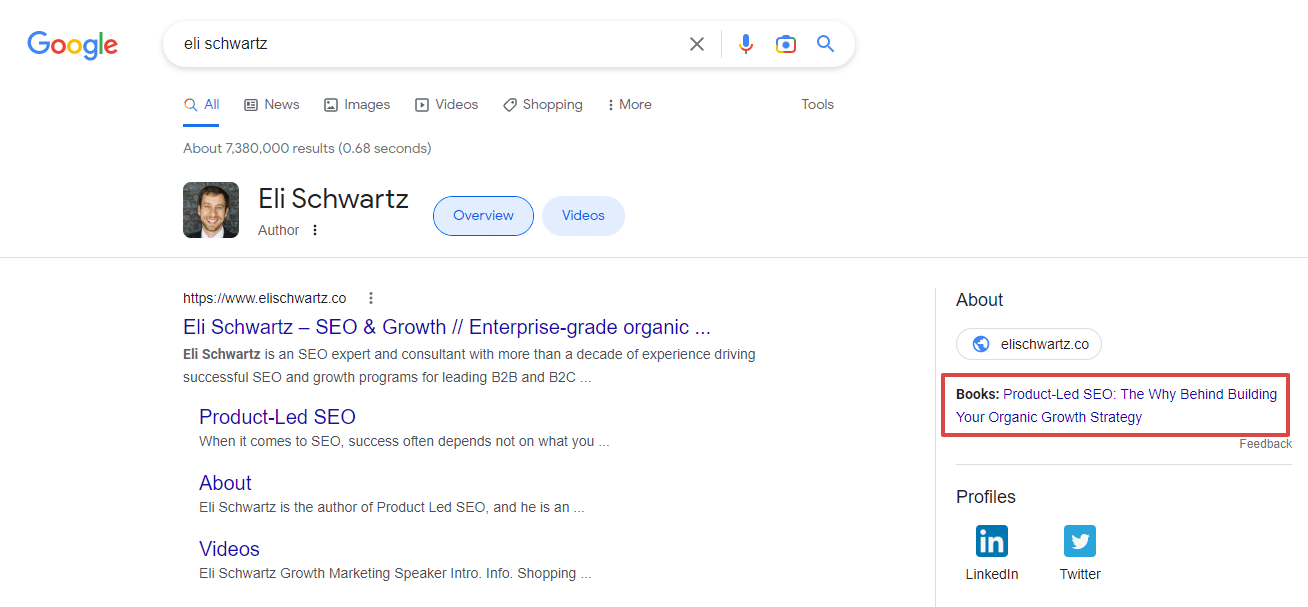Switch to the Videos search tab
The image size is (1308, 607).
tap(447, 105)
